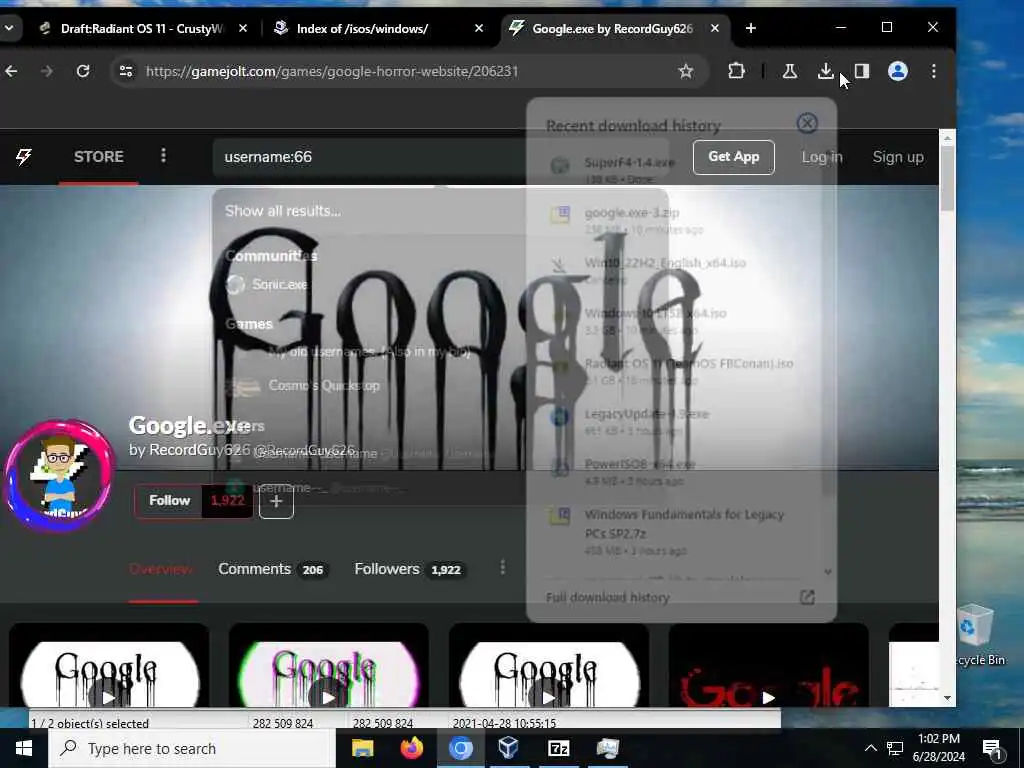Viewport: 1024px width, 768px height.
Task: Click Show all results in search dropdown
Action: 283,211
